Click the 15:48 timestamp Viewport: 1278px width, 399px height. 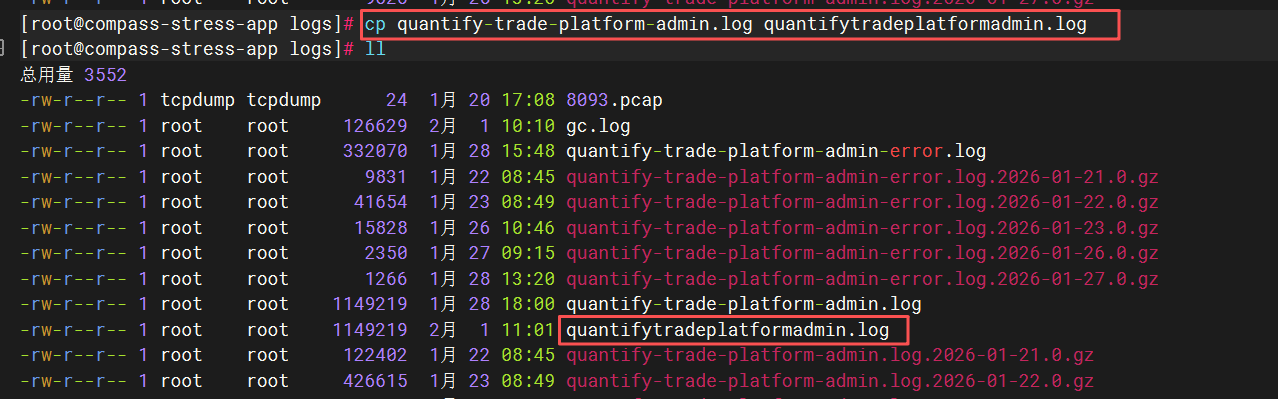527,151
